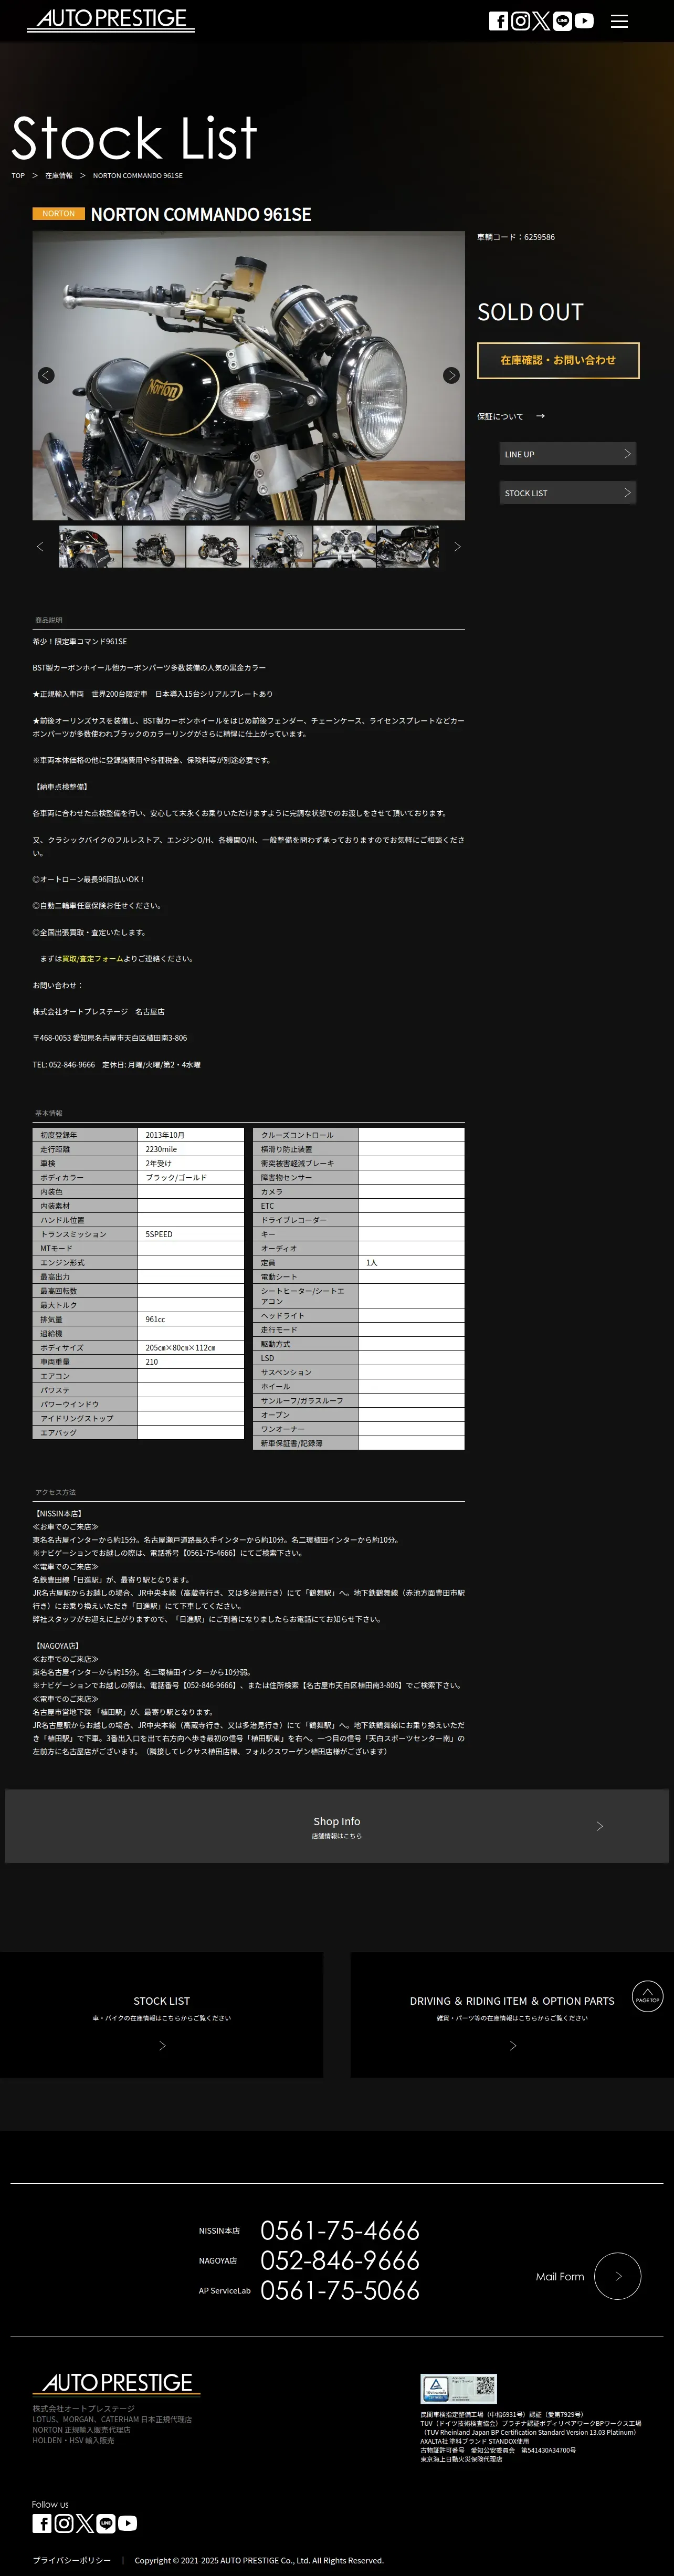Screen dimensions: 674x2576
Task: Click the Mail Form text link
Action: pos(560,2276)
